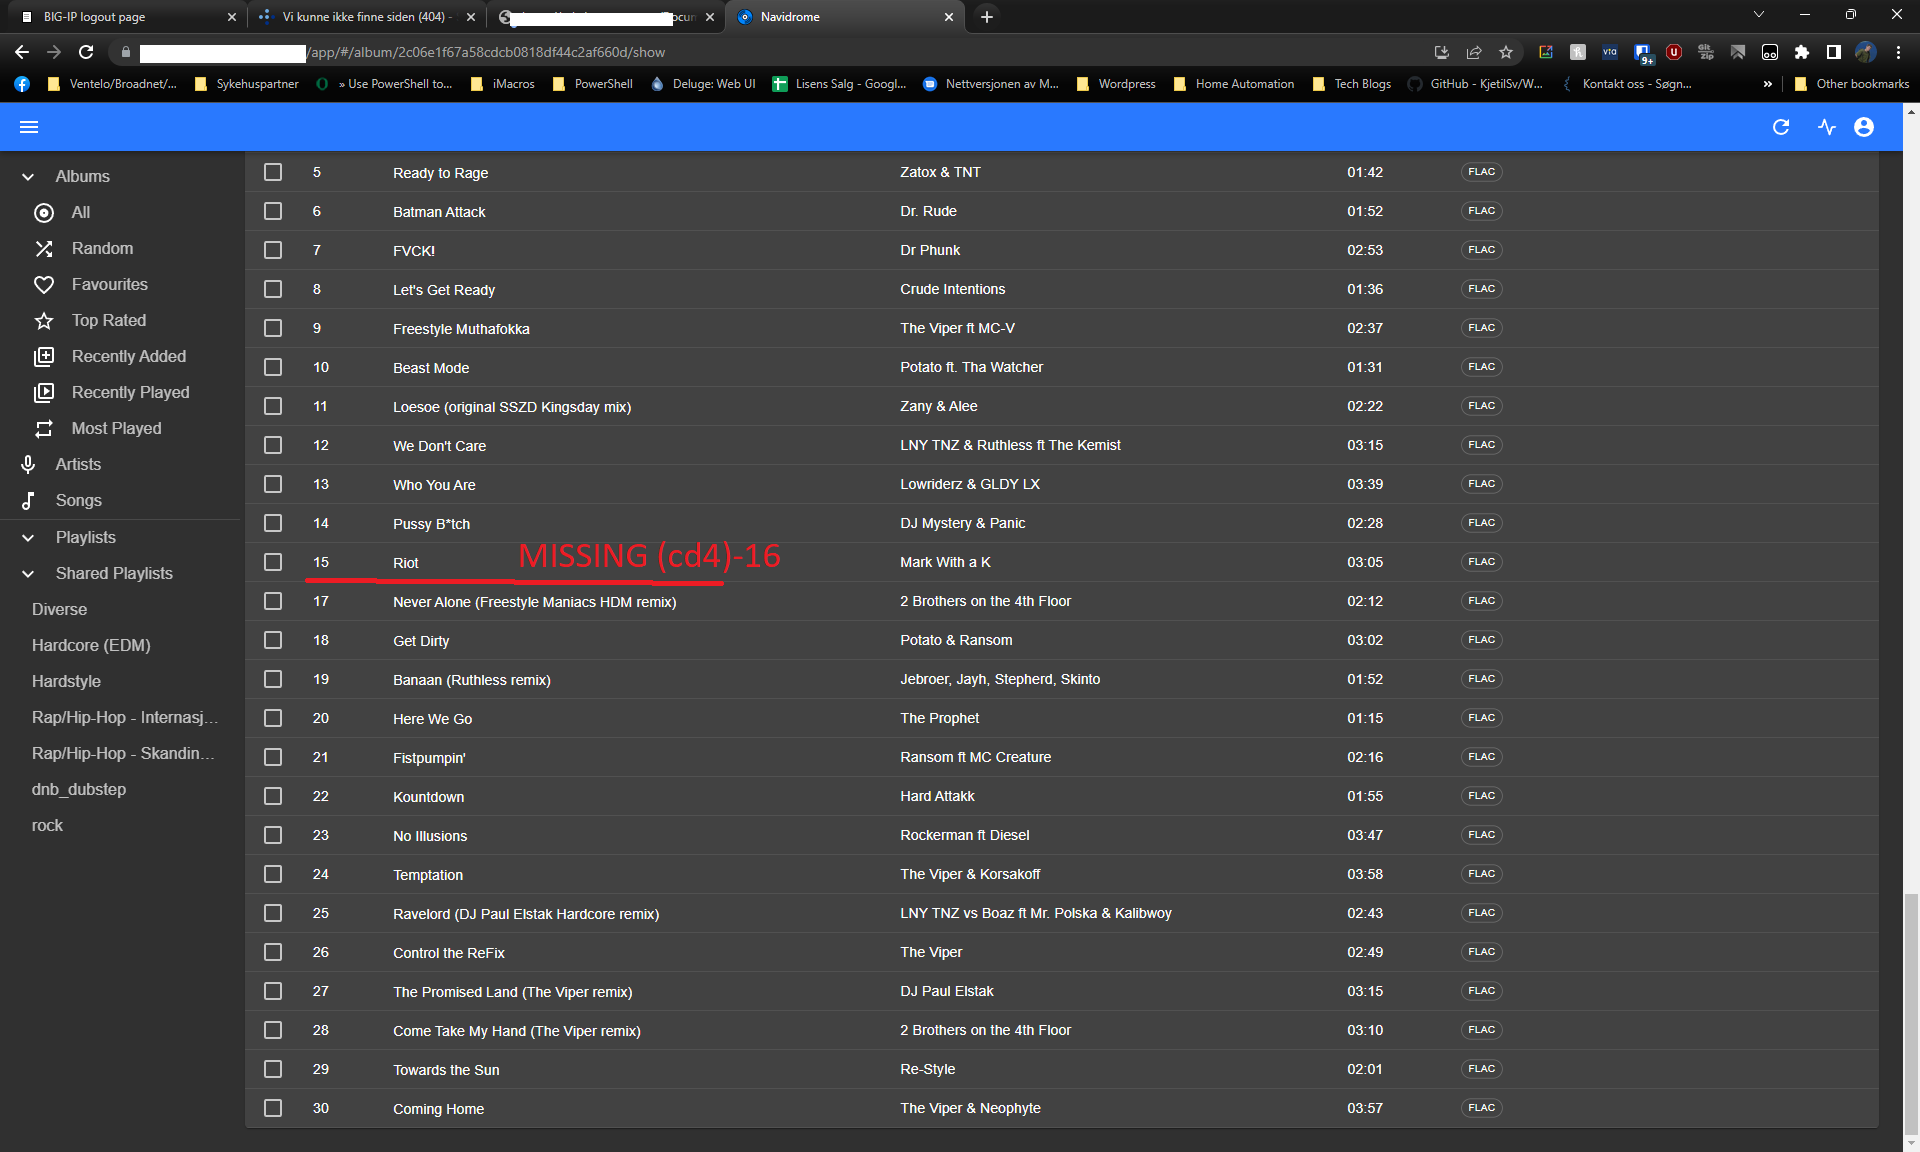Image resolution: width=1920 pixels, height=1152 pixels.
Task: Click the Top Rated star icon
Action: click(44, 320)
